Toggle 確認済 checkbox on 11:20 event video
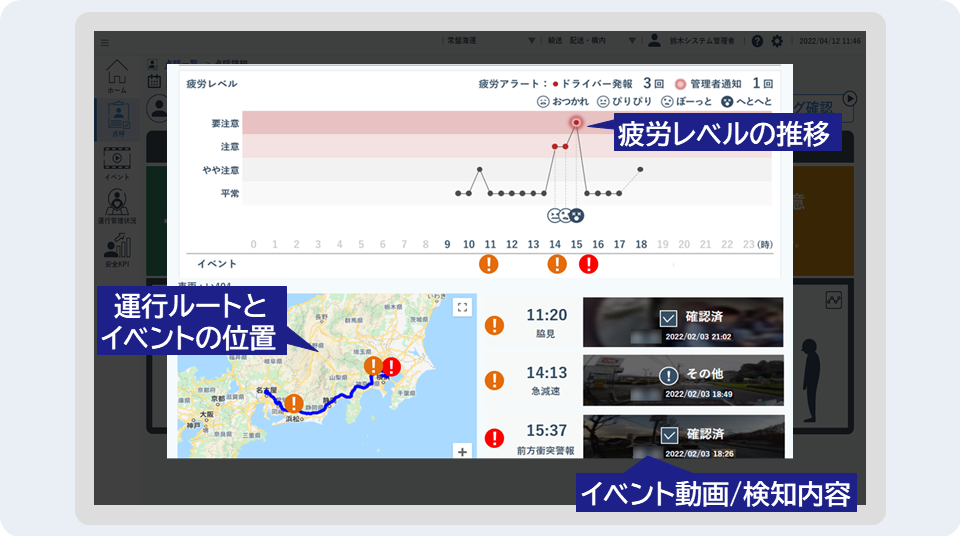 (x=668, y=318)
